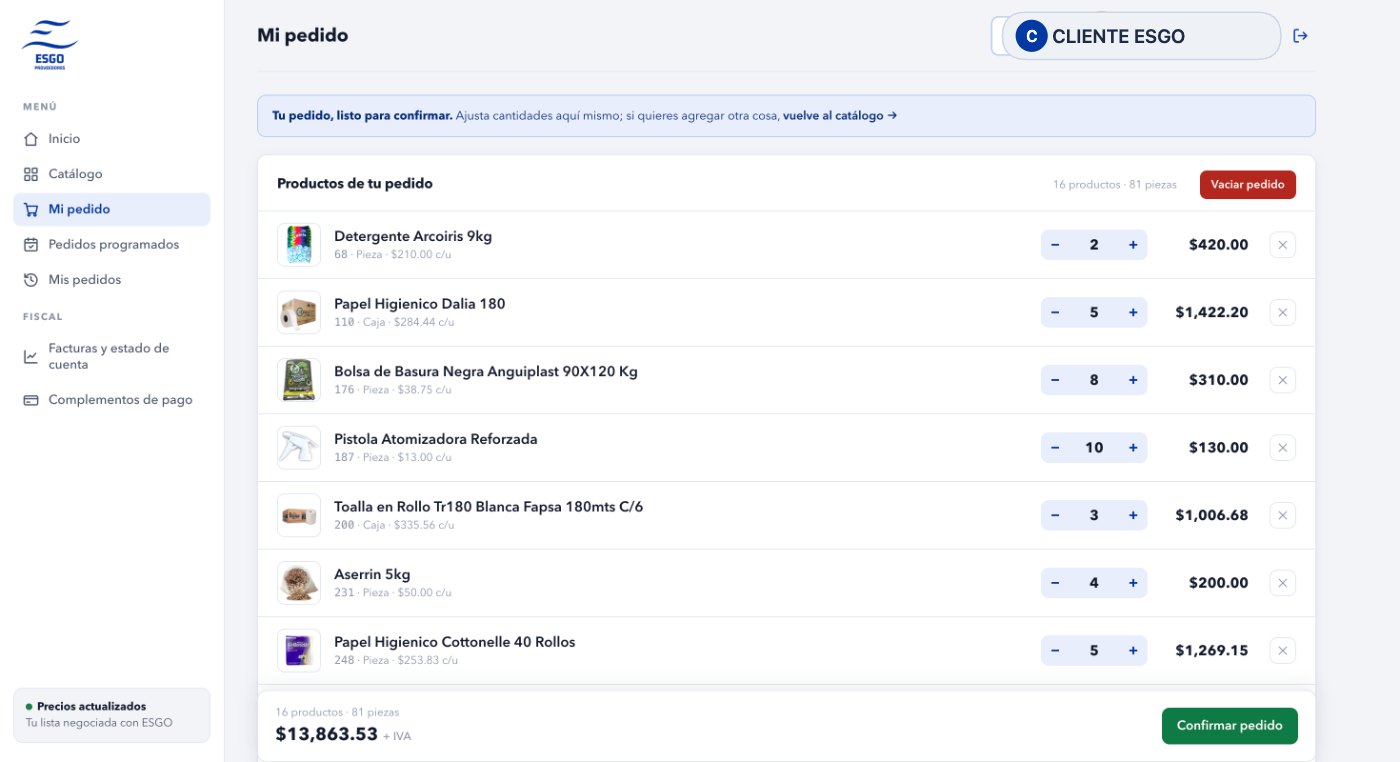Decrease quantity of Pistola Atomizadora Reforzada
This screenshot has width=1400, height=762.
pos(1055,448)
